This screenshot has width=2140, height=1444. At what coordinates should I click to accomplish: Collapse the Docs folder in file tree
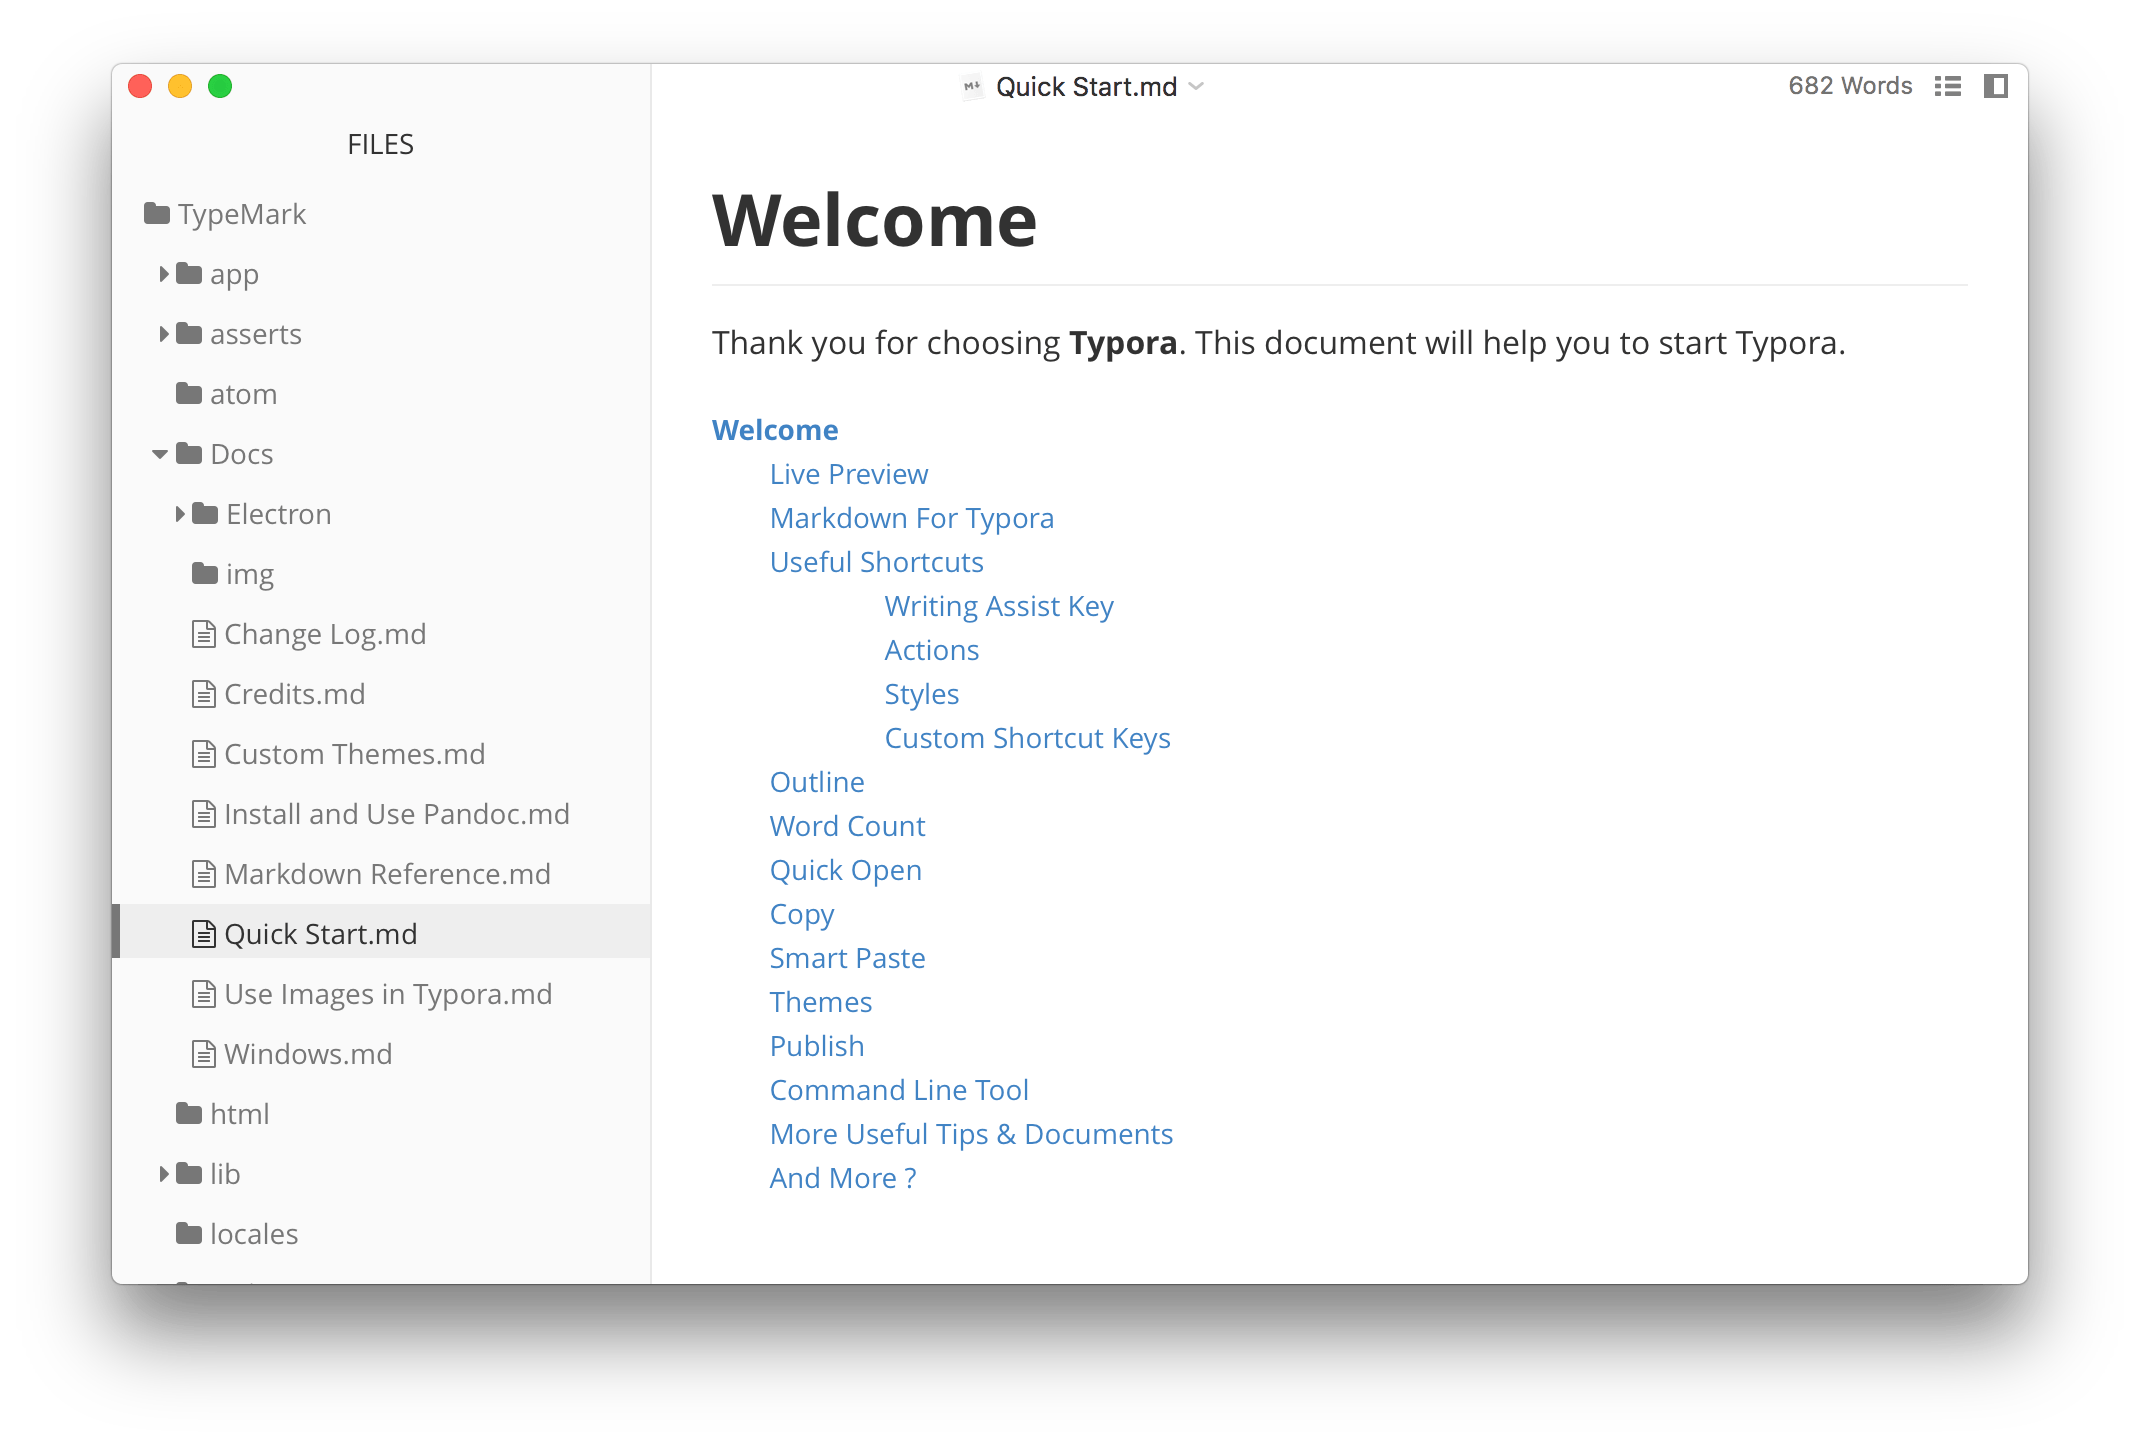tap(161, 453)
